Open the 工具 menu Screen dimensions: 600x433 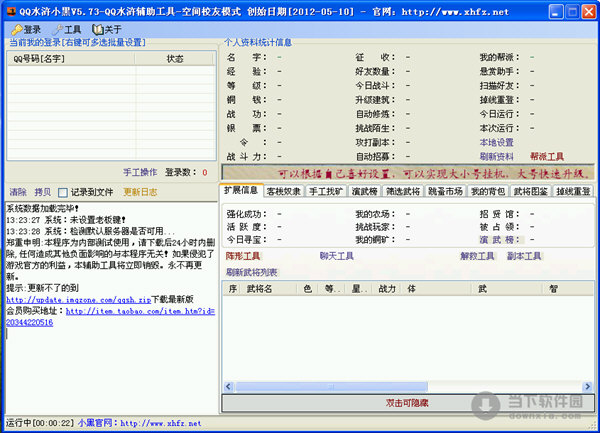68,29
